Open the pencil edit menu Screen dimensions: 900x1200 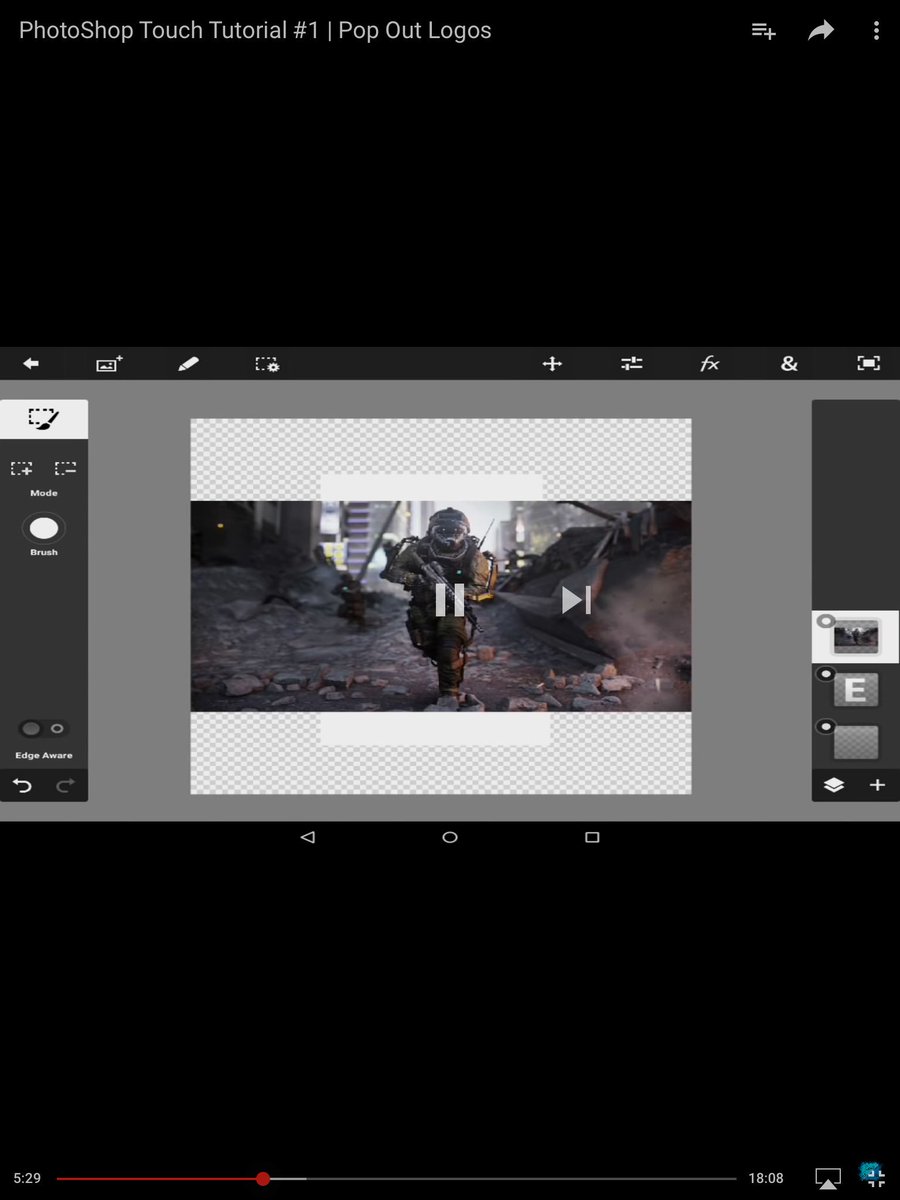pyautogui.click(x=188, y=364)
